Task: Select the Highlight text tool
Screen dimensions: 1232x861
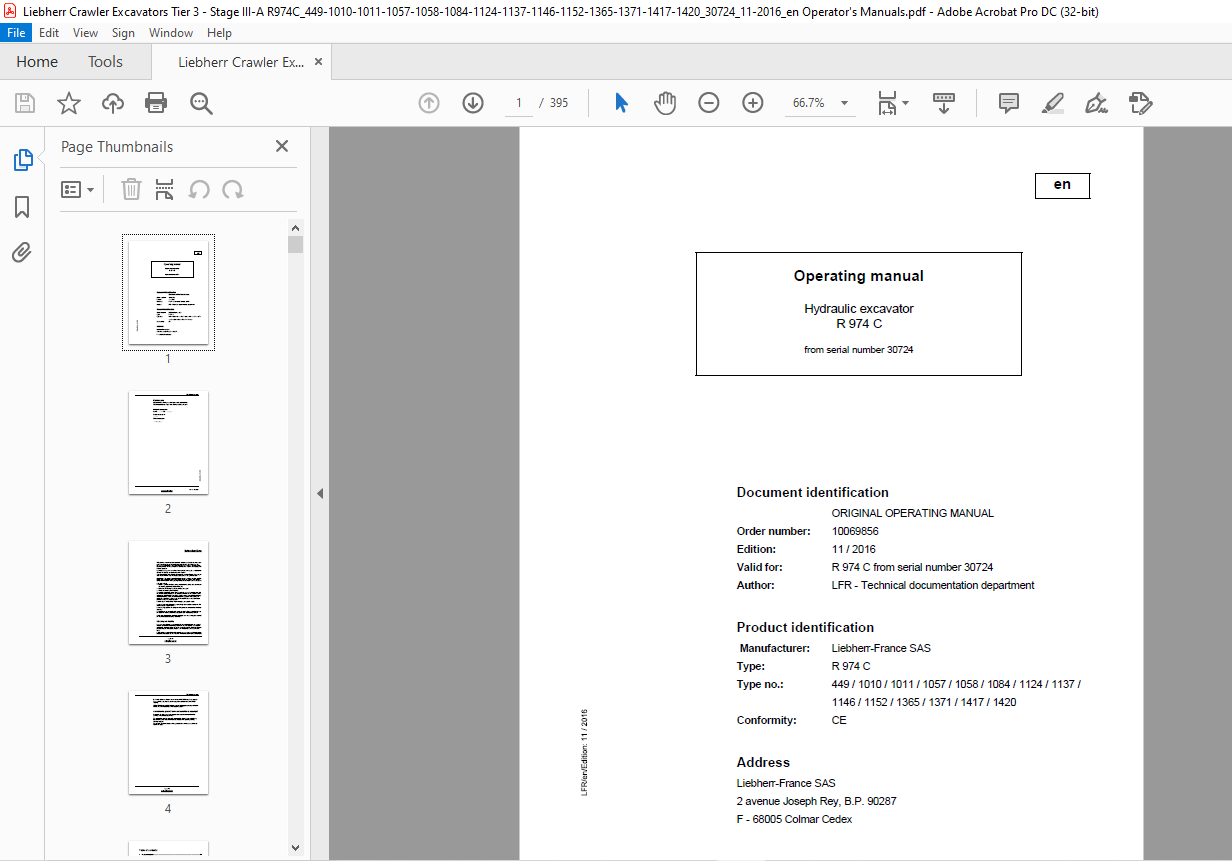Action: tap(1052, 103)
